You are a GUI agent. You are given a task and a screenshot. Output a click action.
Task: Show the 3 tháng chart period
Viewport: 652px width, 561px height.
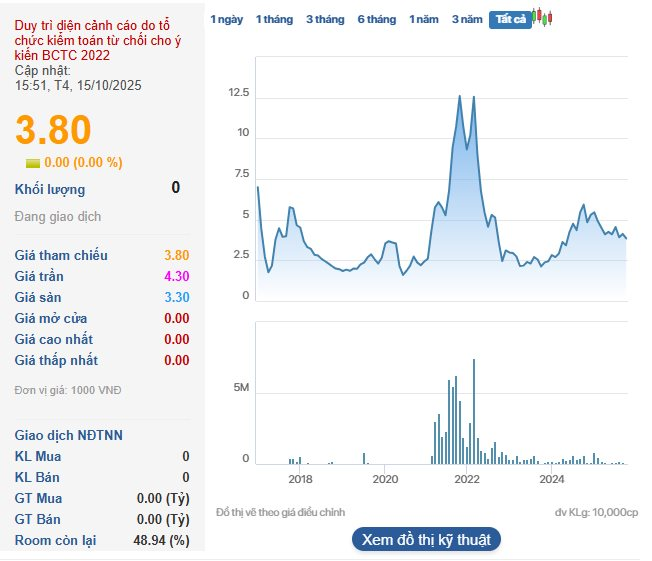click(x=324, y=20)
